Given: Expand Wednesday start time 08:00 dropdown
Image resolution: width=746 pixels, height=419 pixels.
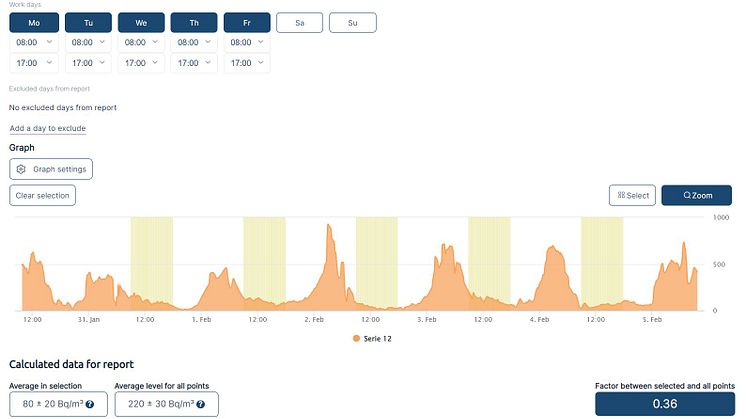Looking at the screenshot, I should [140, 43].
